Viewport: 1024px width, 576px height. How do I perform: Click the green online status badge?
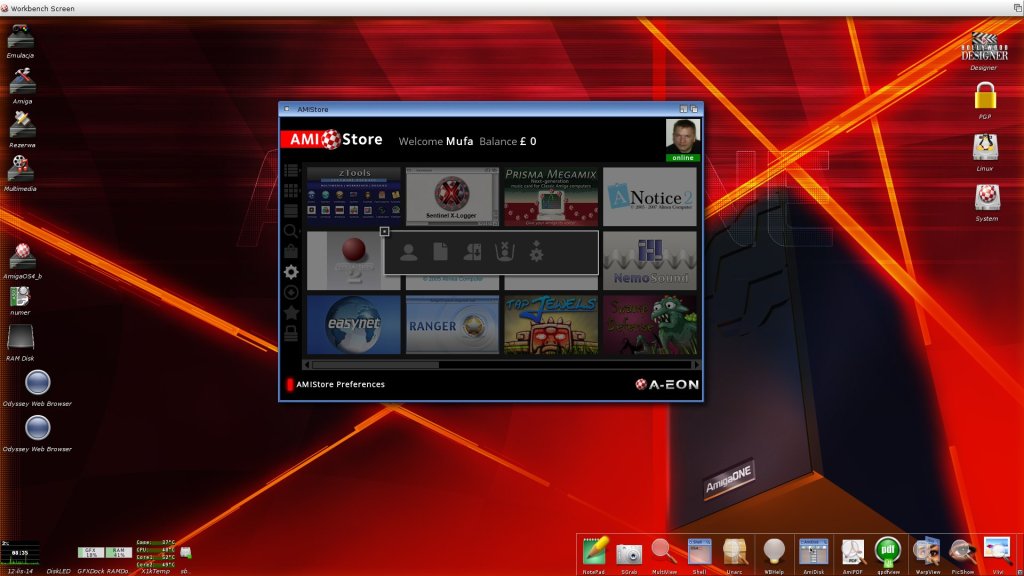pyautogui.click(x=682, y=158)
